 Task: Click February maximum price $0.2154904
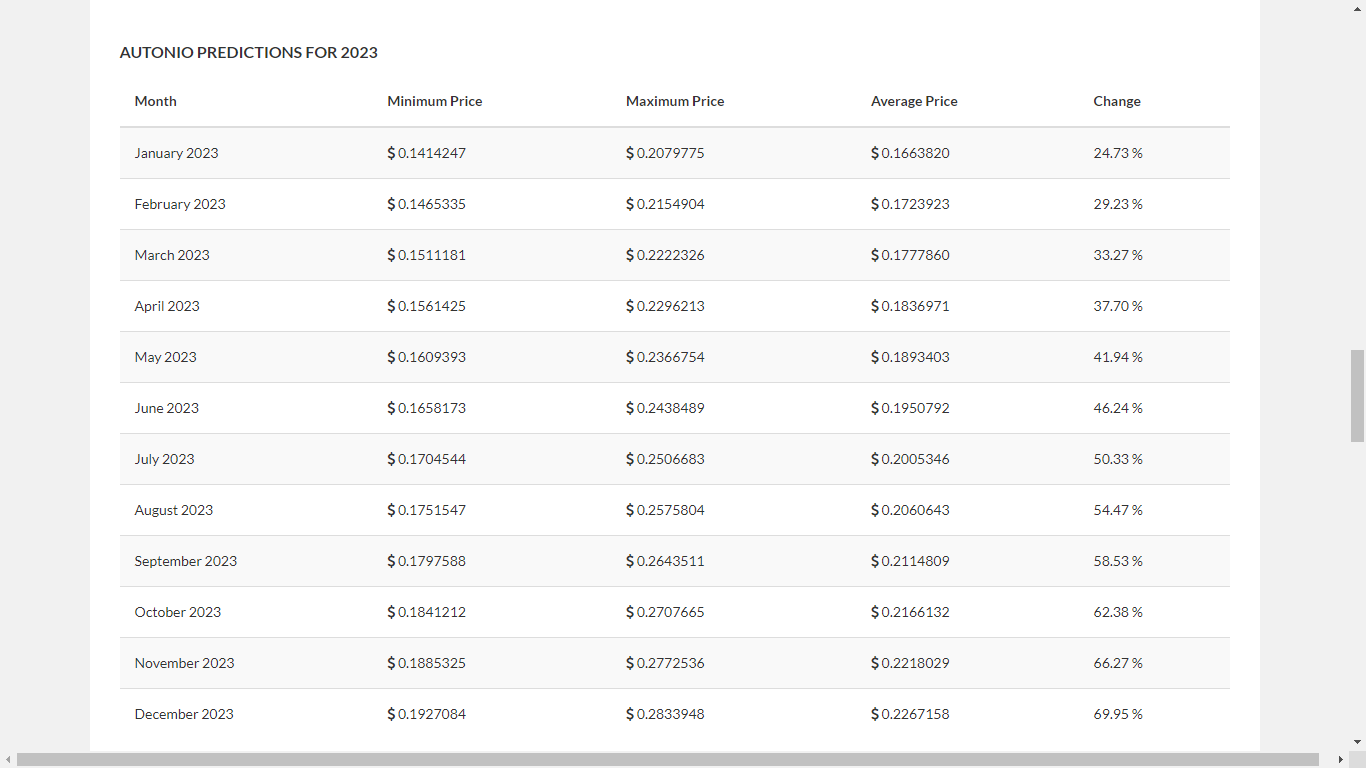666,204
